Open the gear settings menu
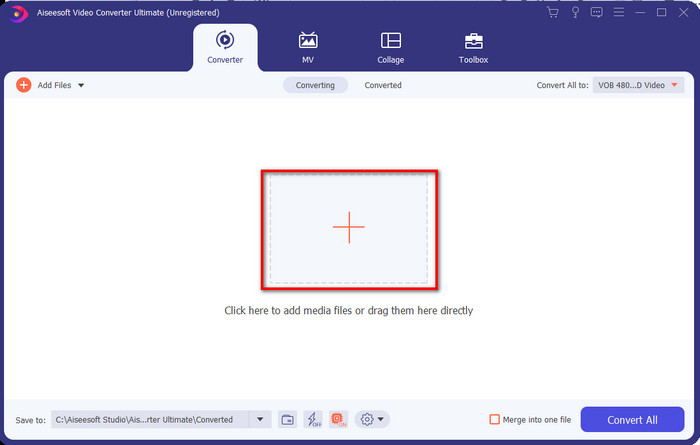This screenshot has width=700, height=445. coord(372,420)
